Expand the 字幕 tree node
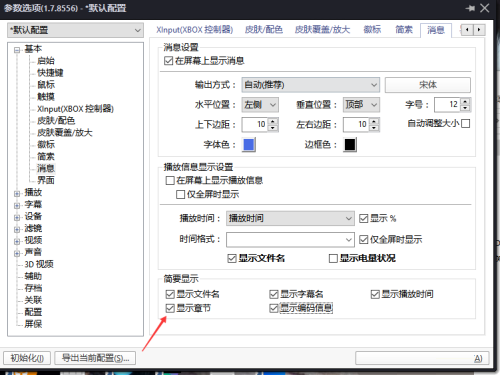 [x=17, y=206]
